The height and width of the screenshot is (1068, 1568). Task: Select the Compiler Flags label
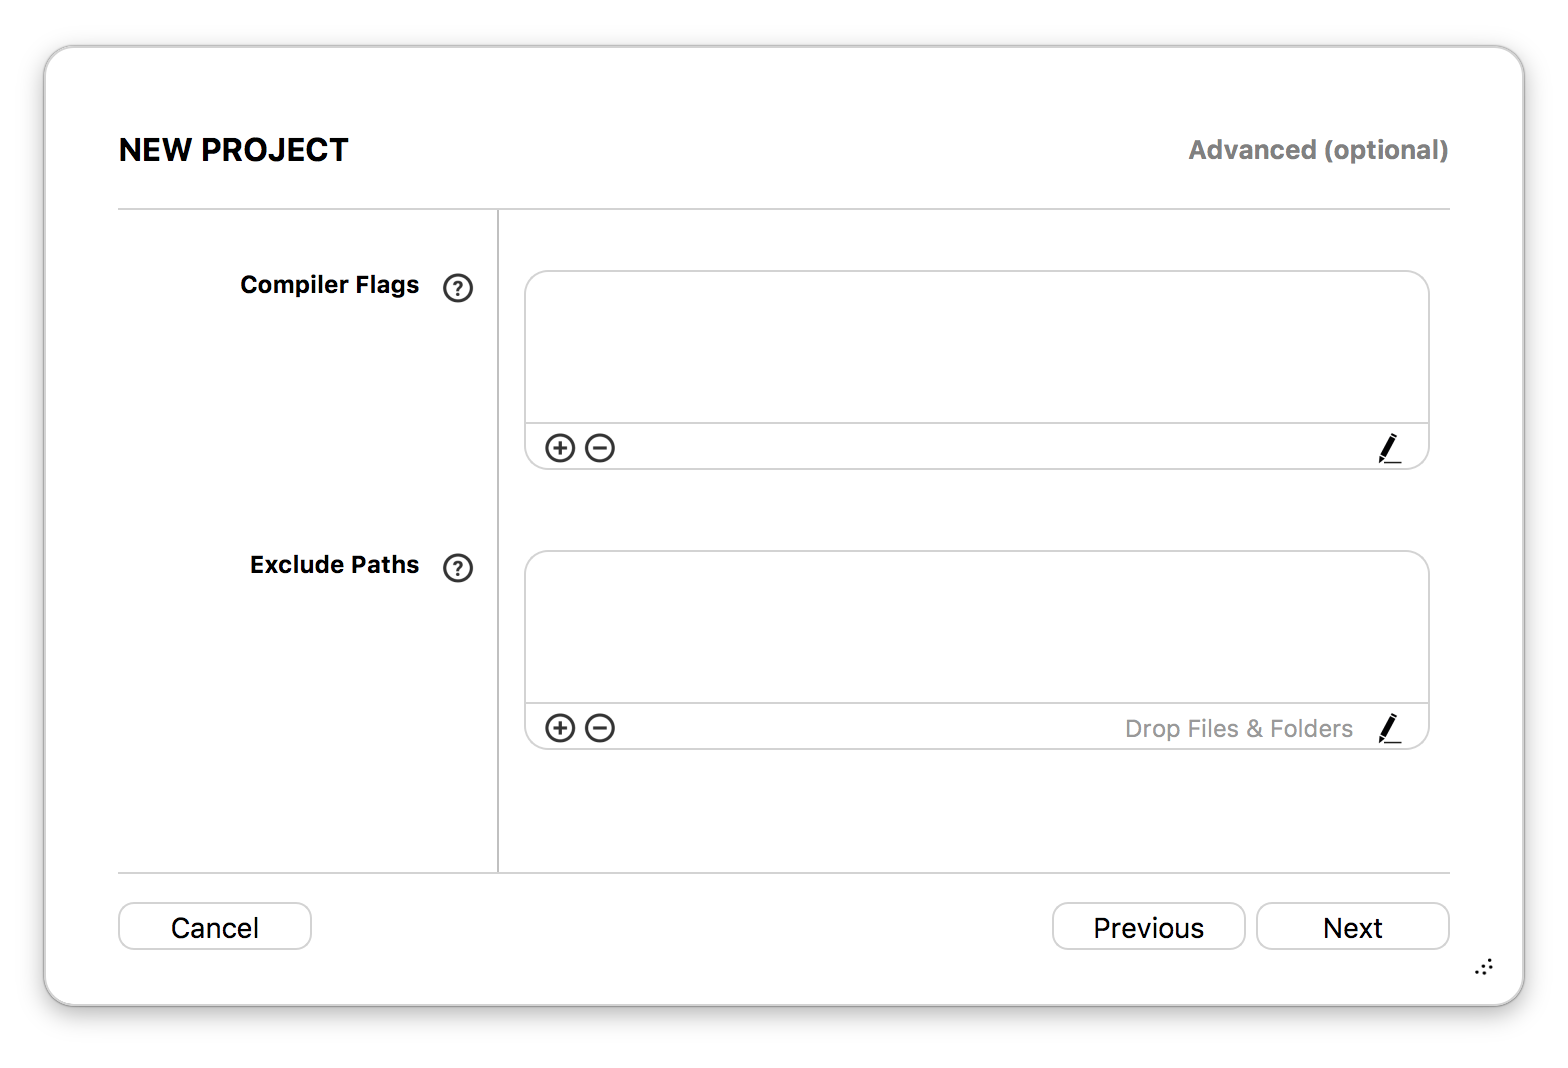click(330, 285)
